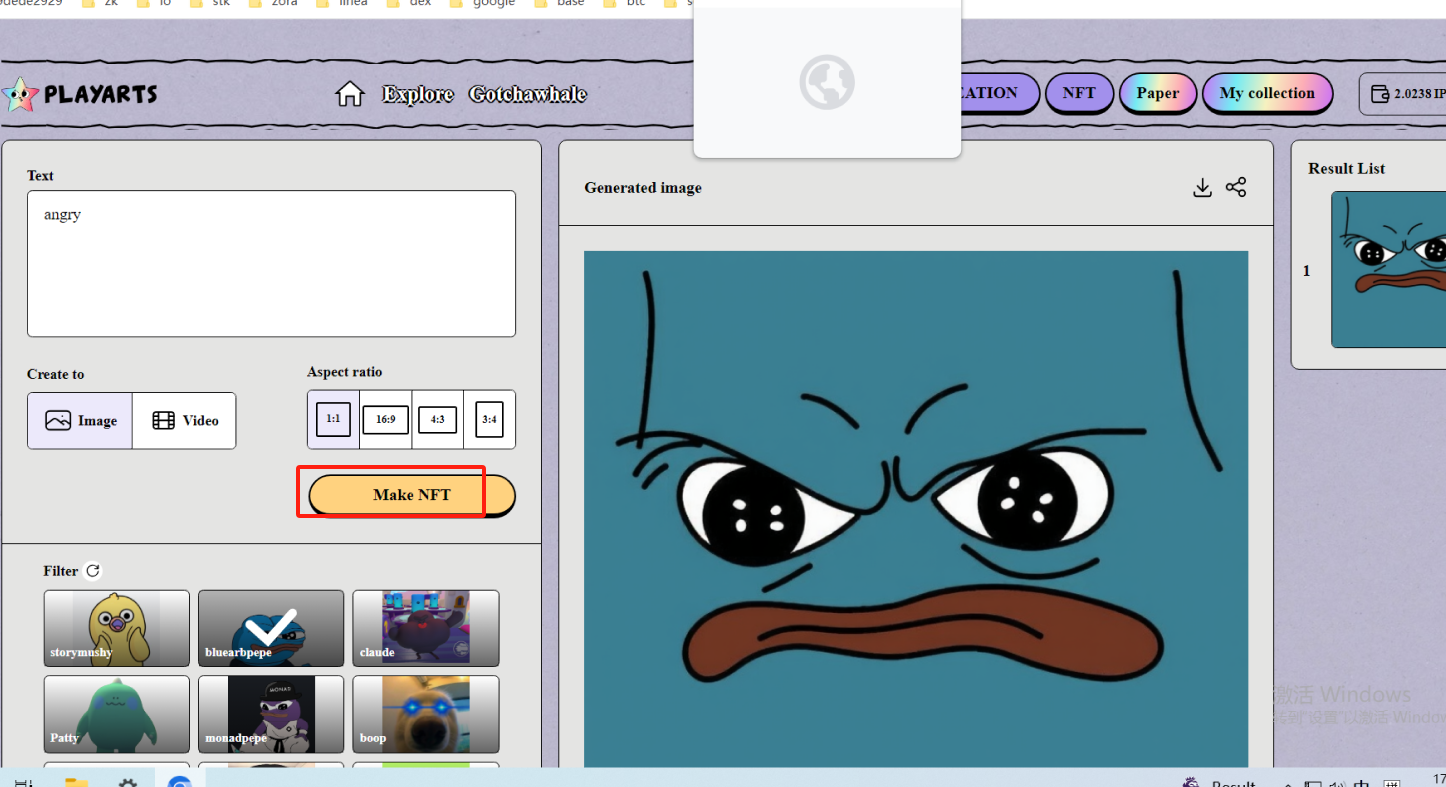Choose the claude filter
The width and height of the screenshot is (1446, 787).
(x=426, y=628)
